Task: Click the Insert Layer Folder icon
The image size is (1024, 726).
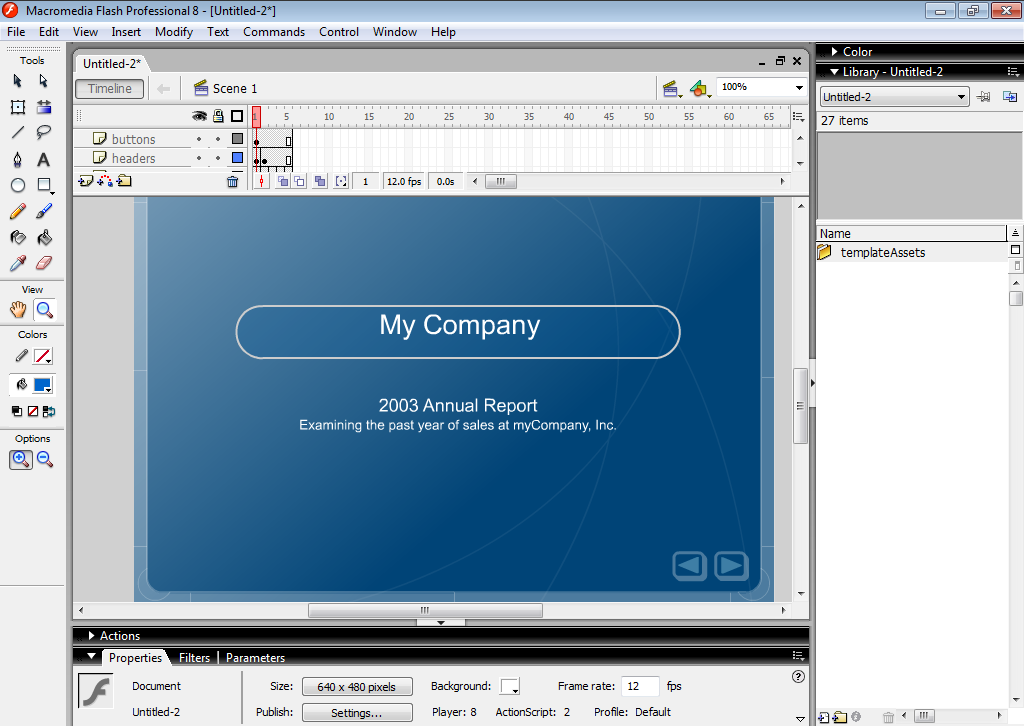Action: 124,181
